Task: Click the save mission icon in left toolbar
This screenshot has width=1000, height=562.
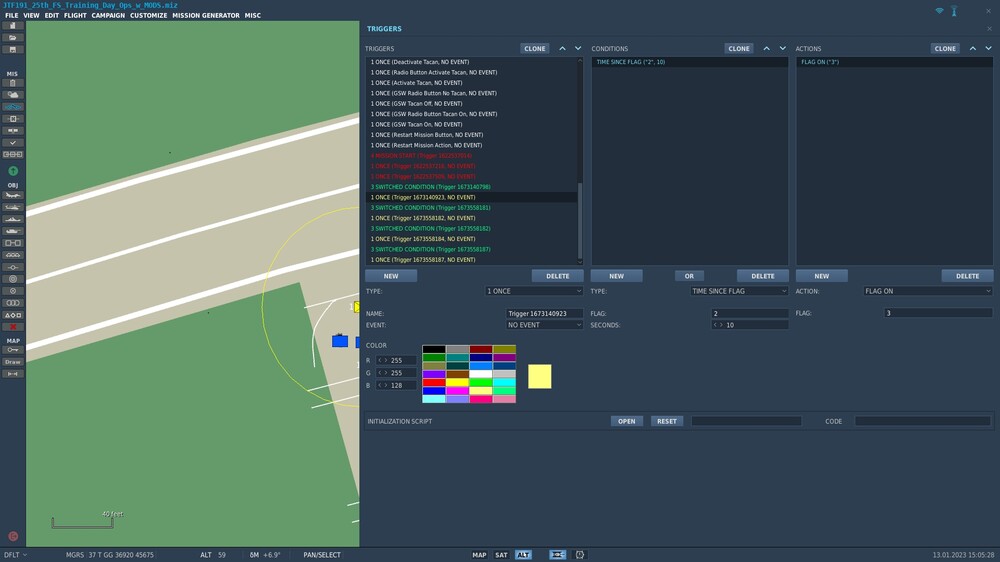Action: coord(13,49)
